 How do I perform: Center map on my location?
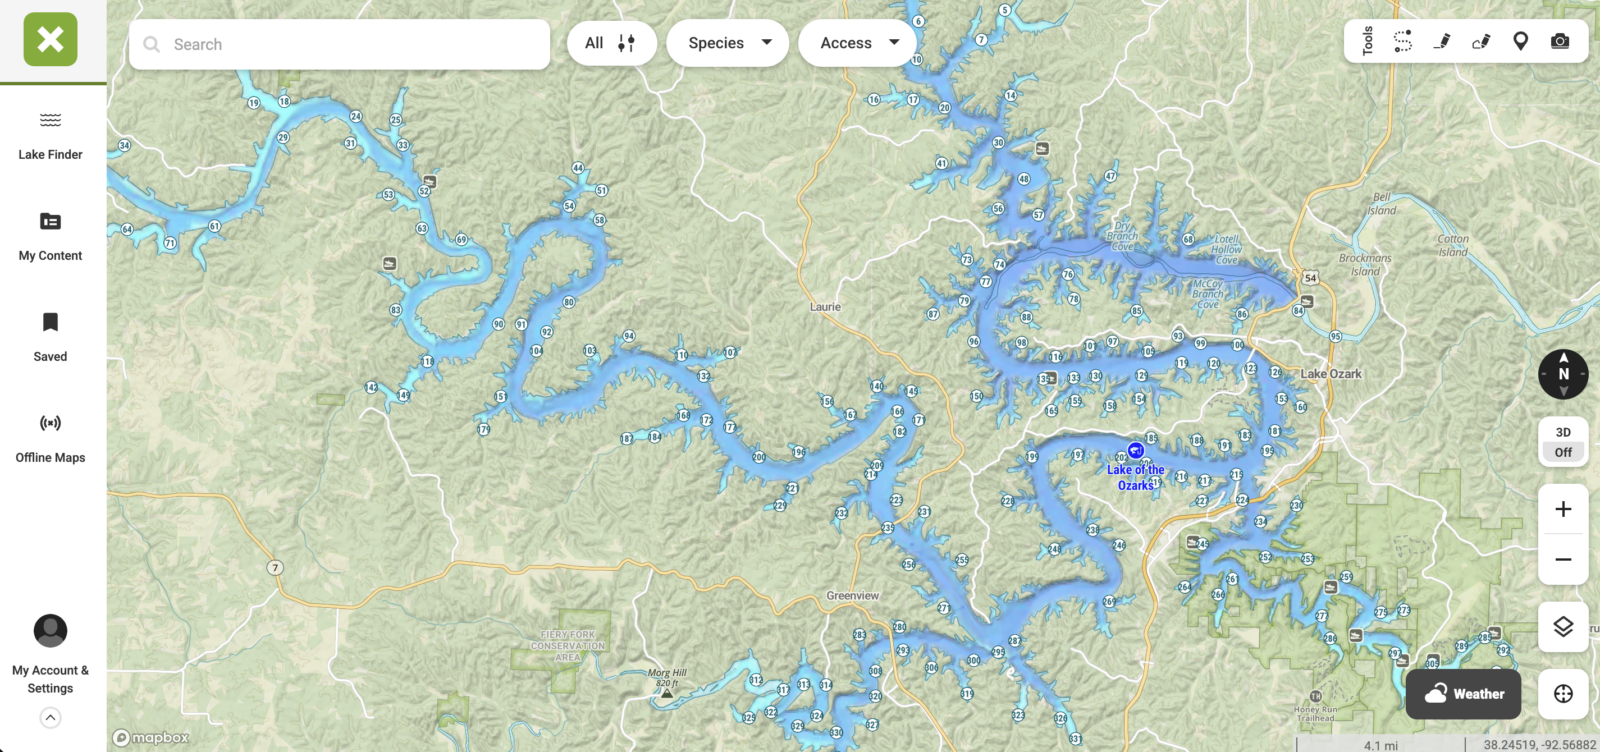1563,694
